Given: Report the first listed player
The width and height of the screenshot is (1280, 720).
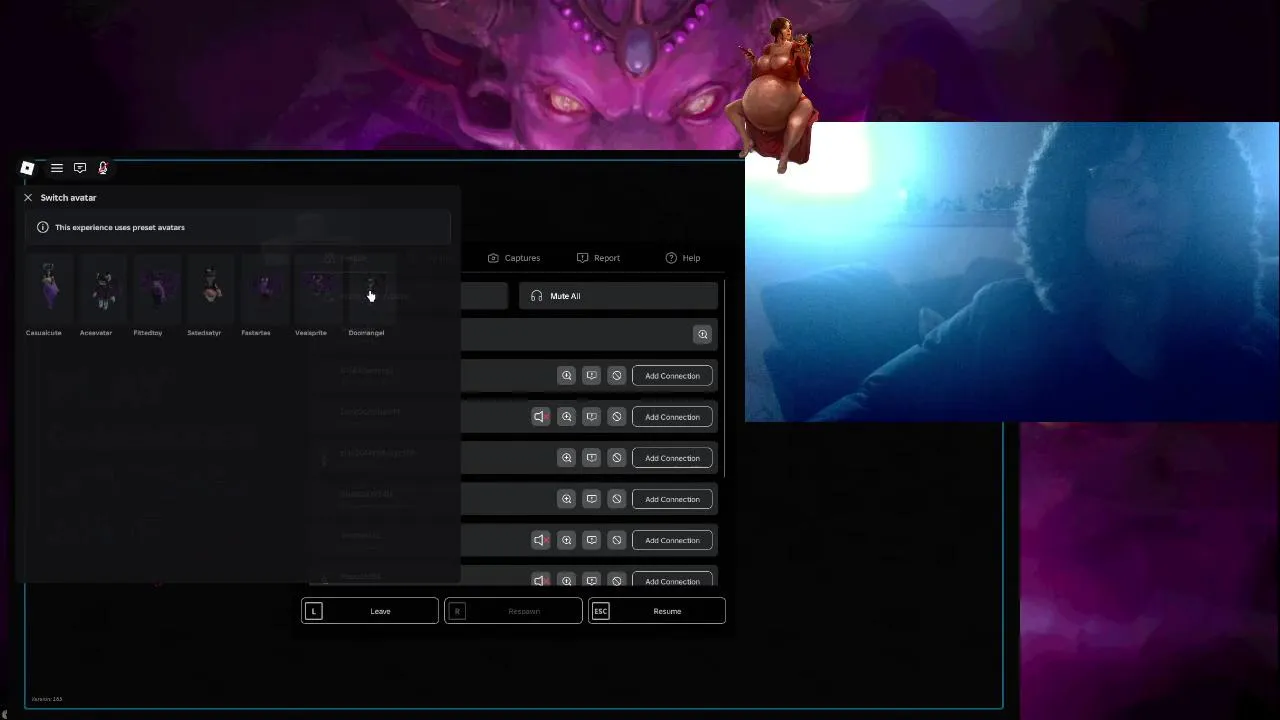Looking at the screenshot, I should click(x=592, y=376).
